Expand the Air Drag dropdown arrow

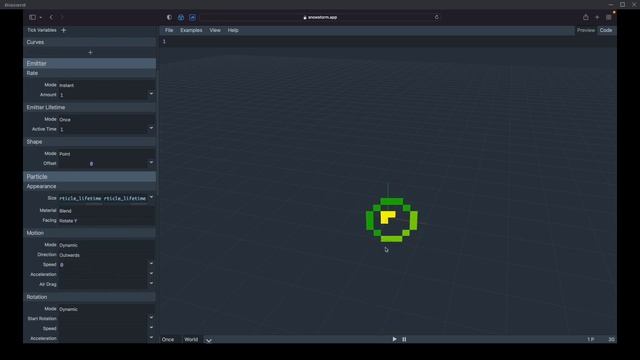click(151, 283)
